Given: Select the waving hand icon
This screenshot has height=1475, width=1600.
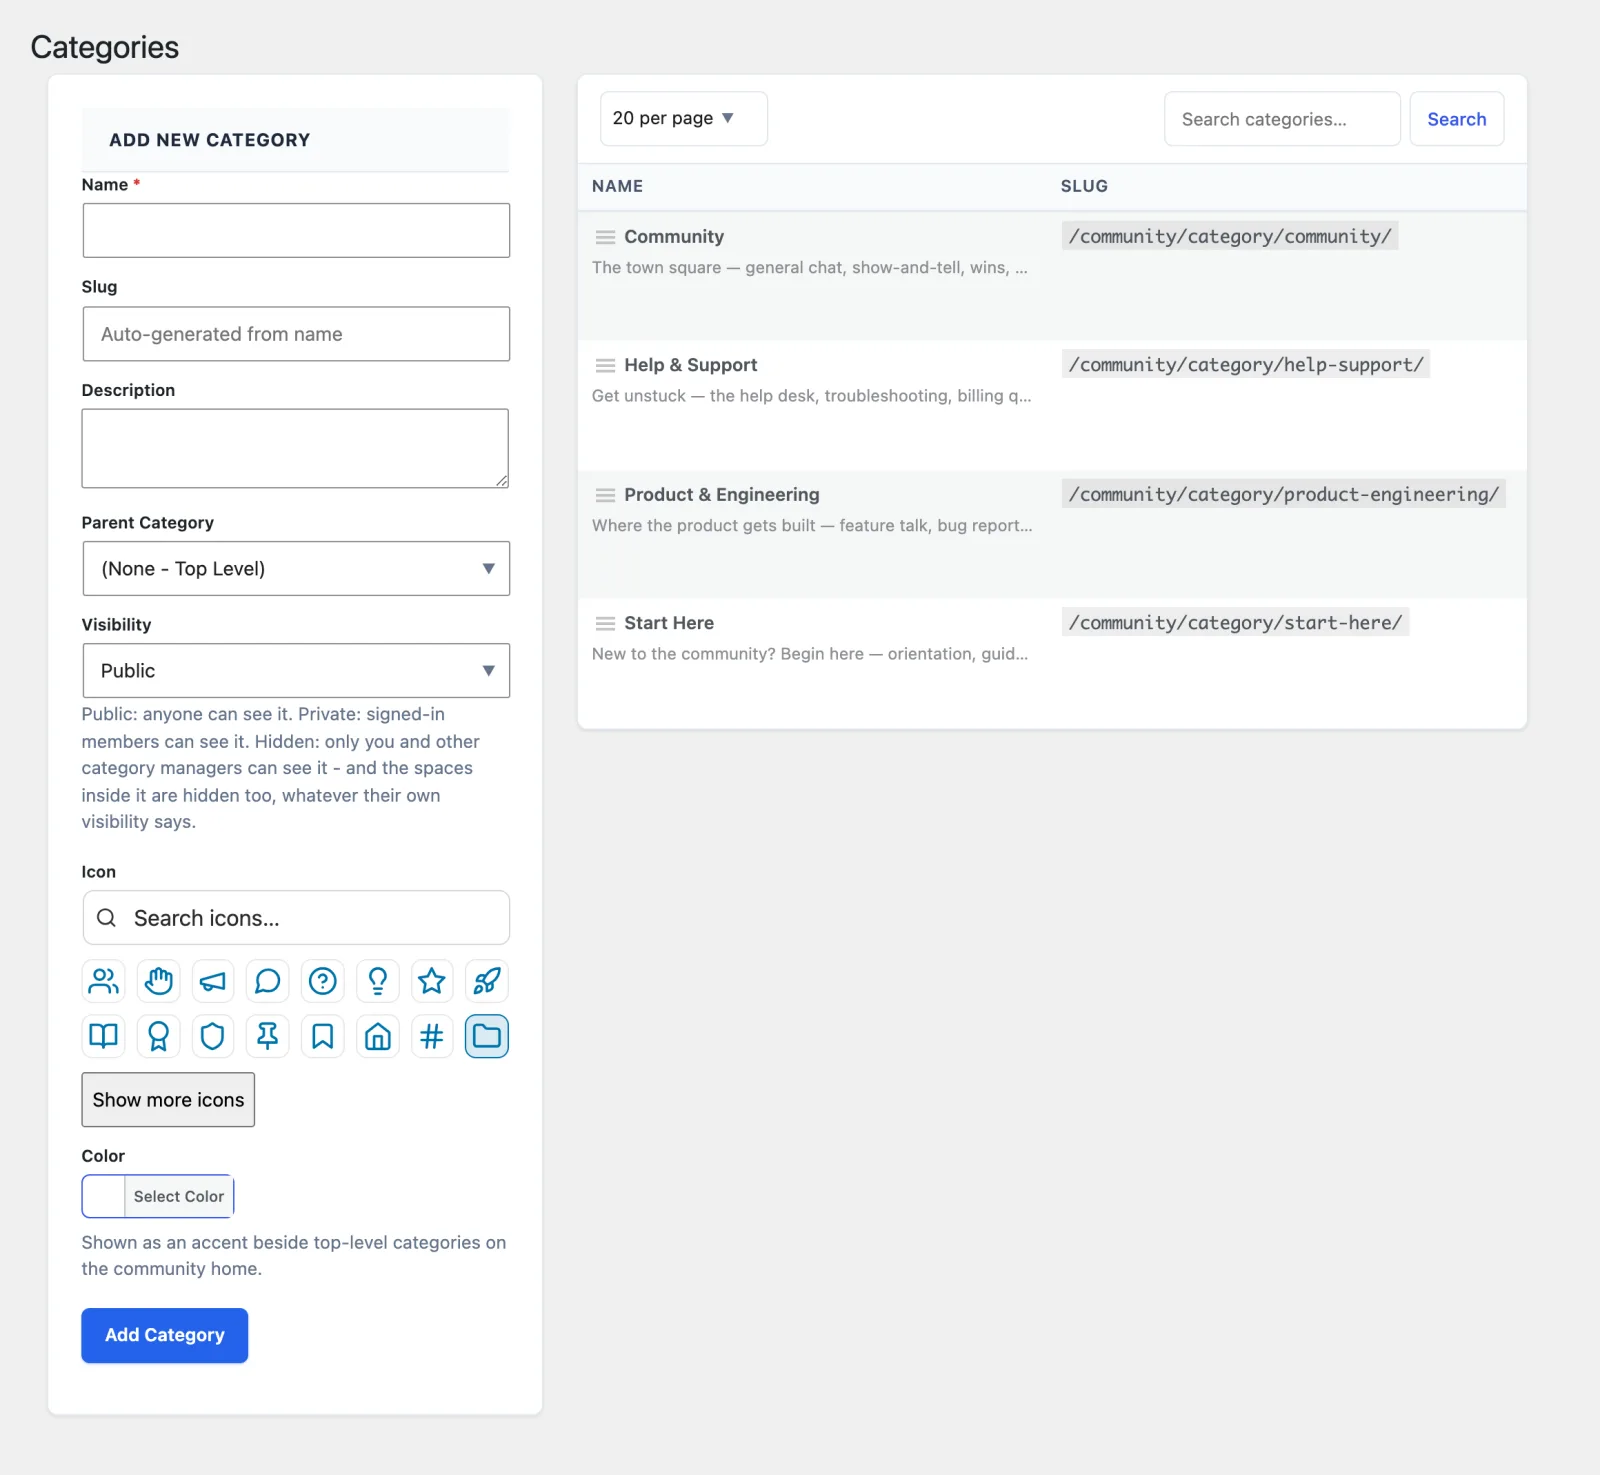Looking at the screenshot, I should [x=158, y=981].
